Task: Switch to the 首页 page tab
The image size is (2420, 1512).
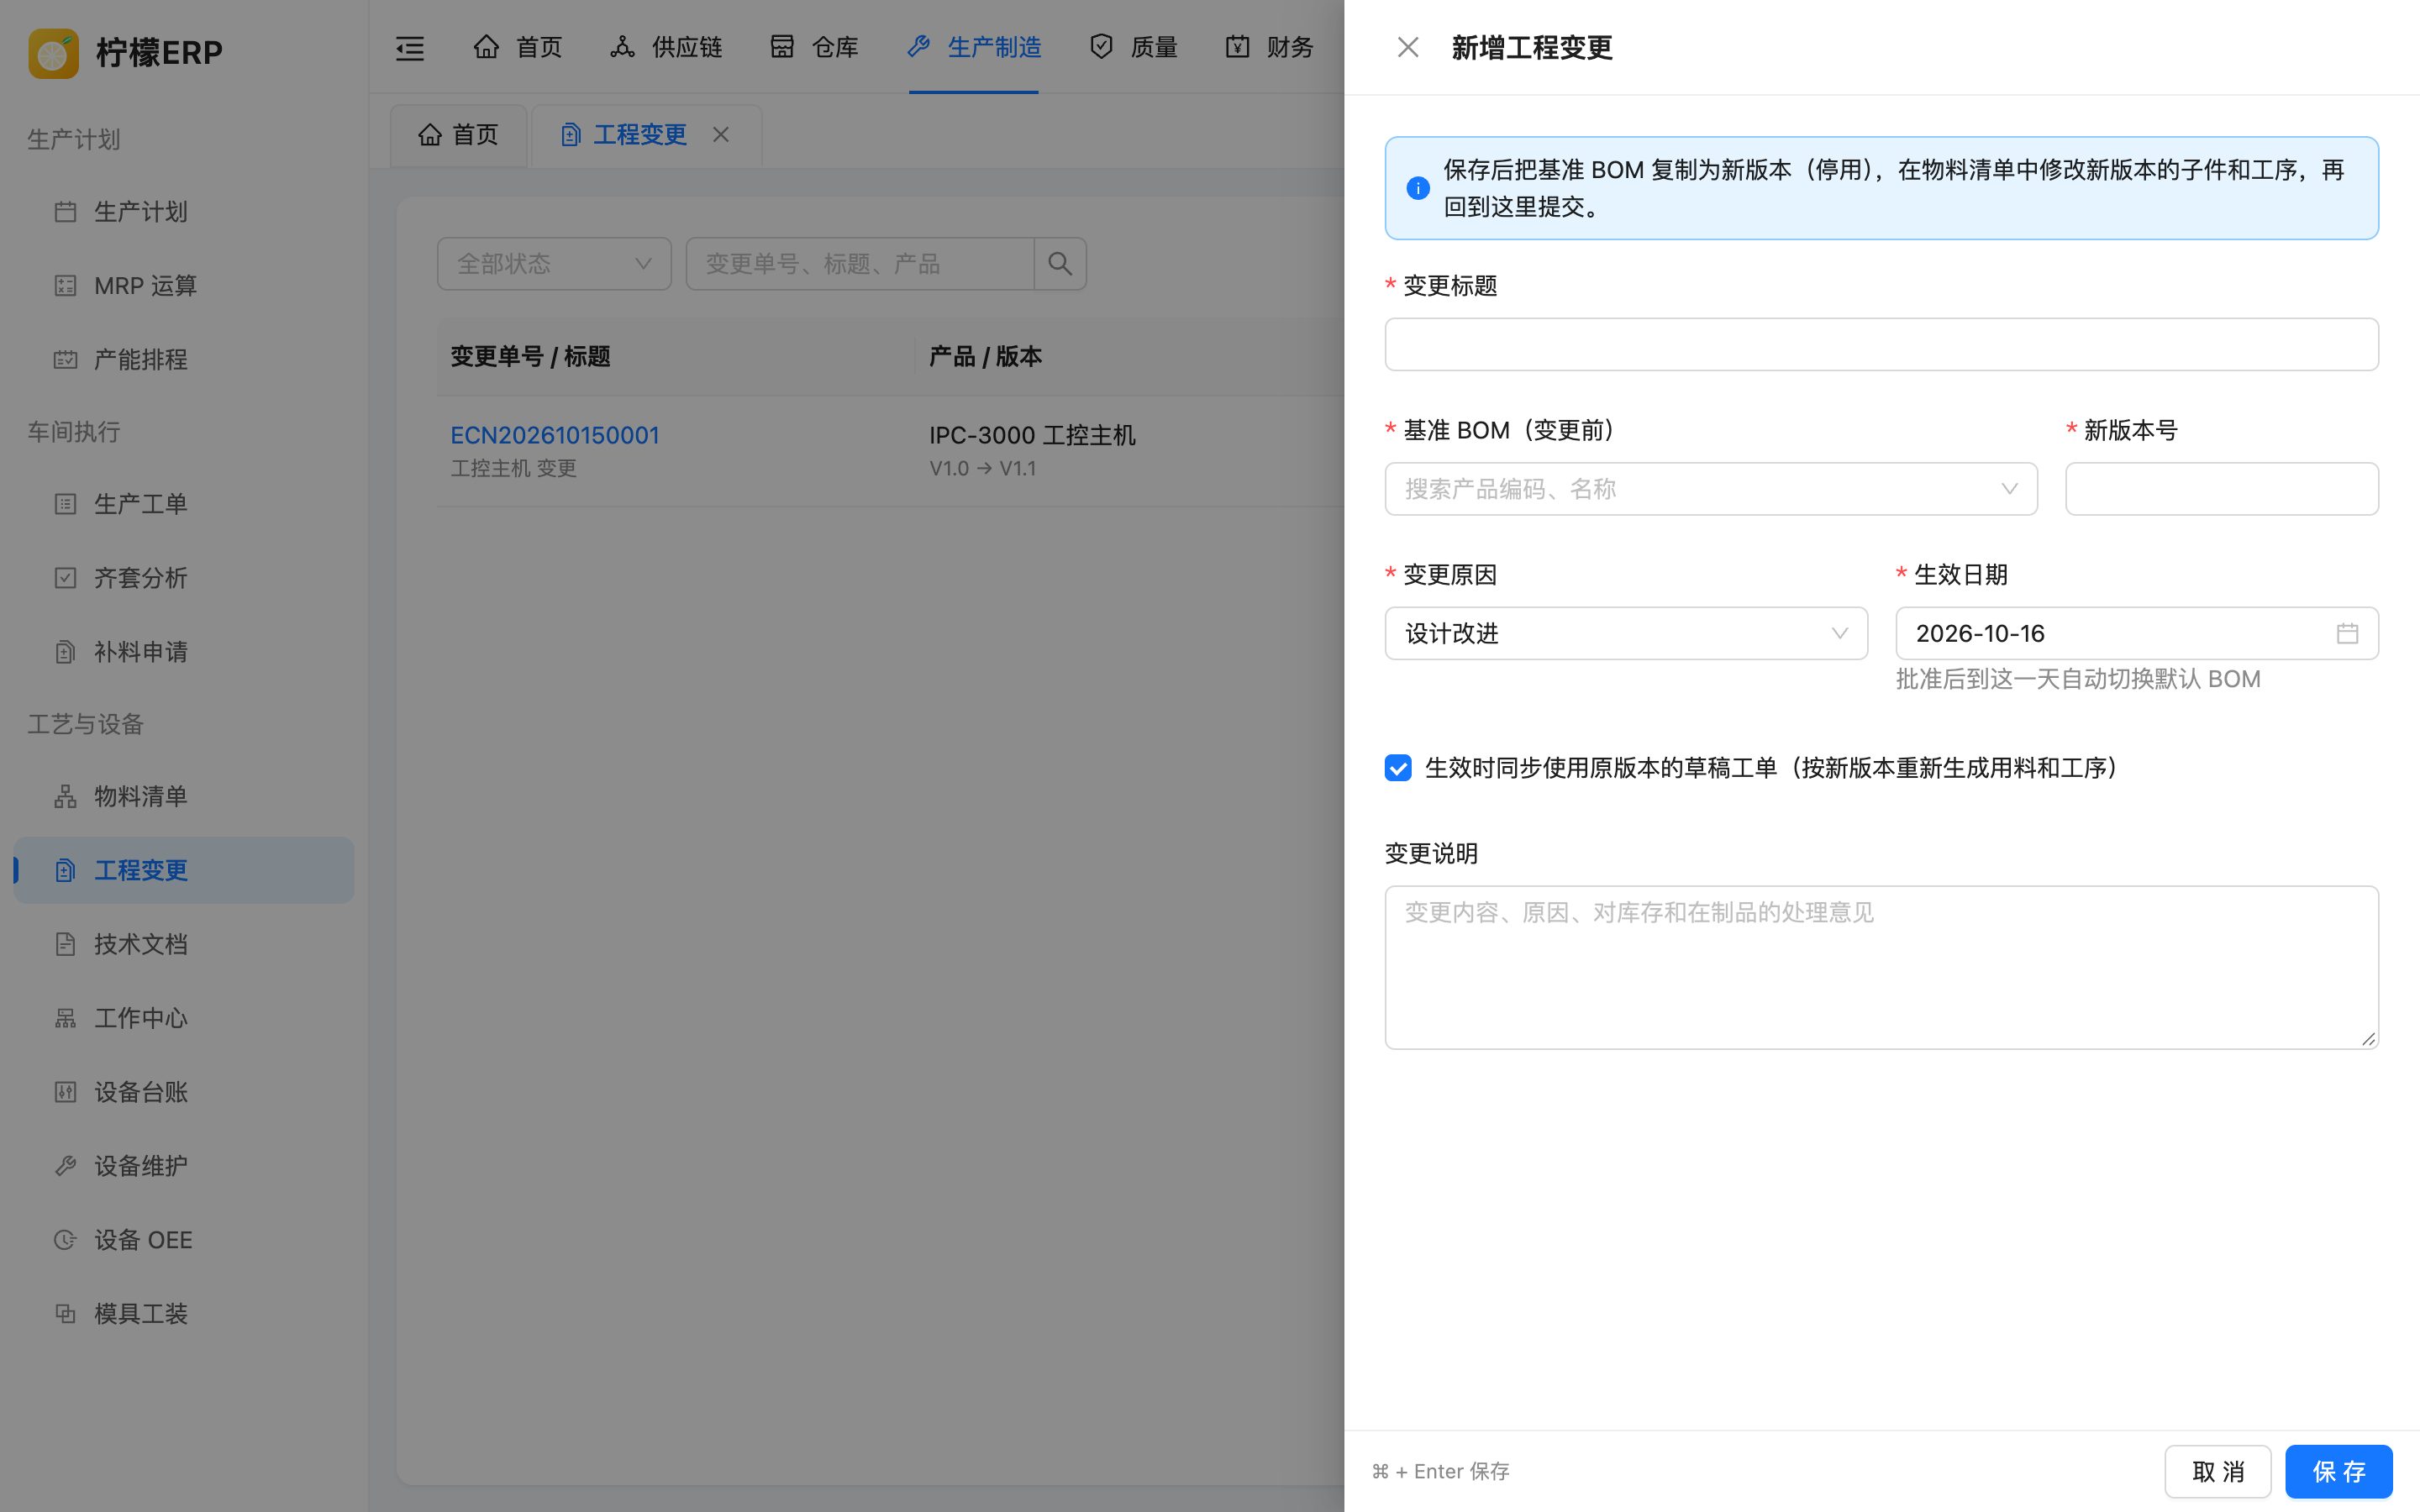Action: click(458, 135)
